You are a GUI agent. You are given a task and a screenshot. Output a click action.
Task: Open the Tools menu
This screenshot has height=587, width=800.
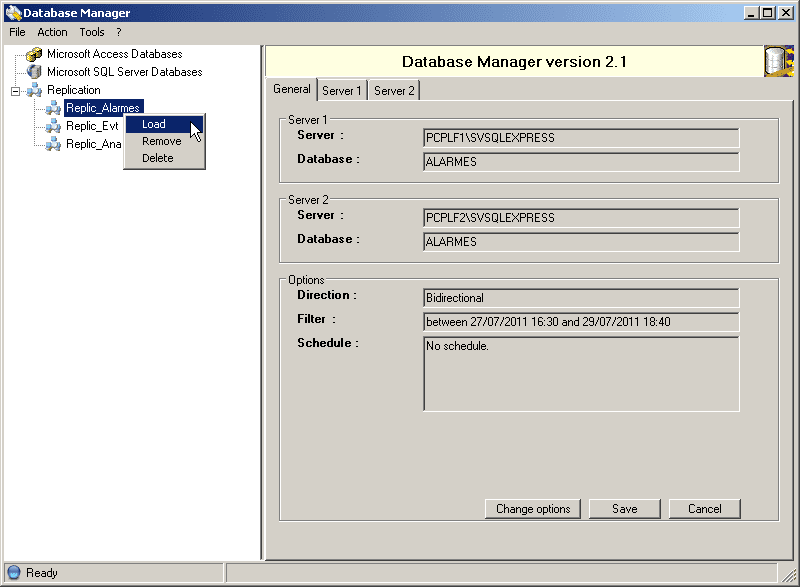coord(92,32)
